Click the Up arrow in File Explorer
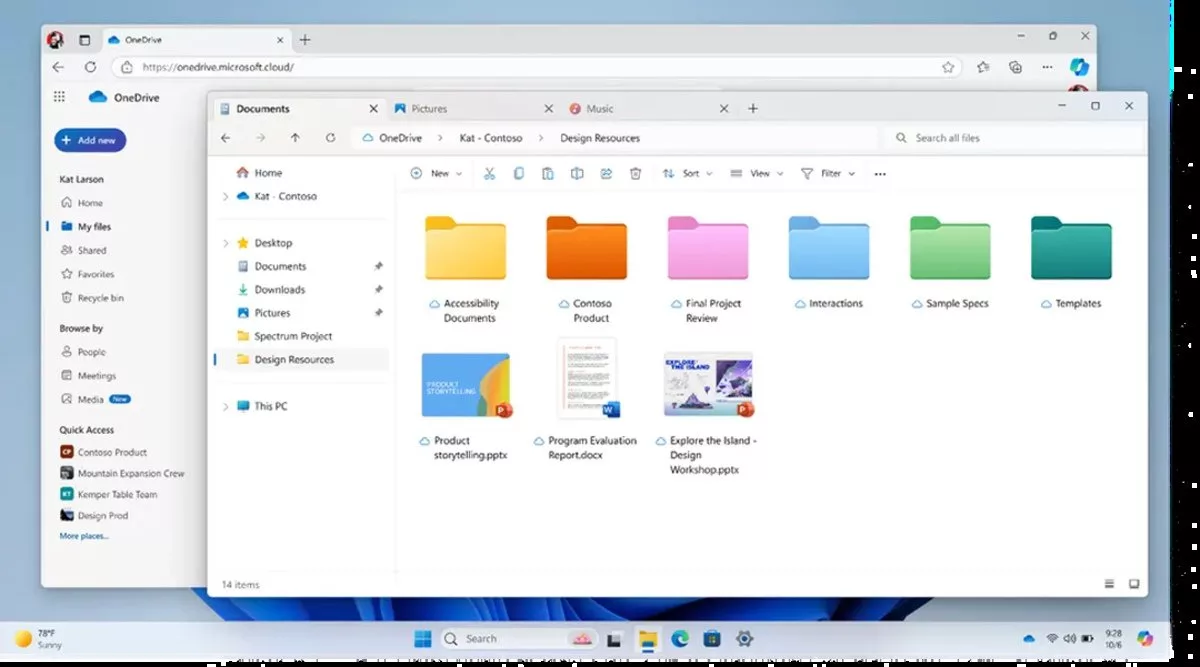1200x667 pixels. (295, 138)
